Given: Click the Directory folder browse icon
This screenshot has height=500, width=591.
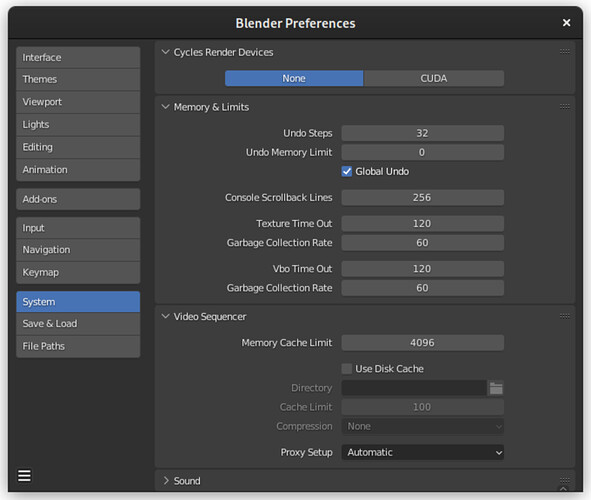Looking at the screenshot, I should click(496, 388).
